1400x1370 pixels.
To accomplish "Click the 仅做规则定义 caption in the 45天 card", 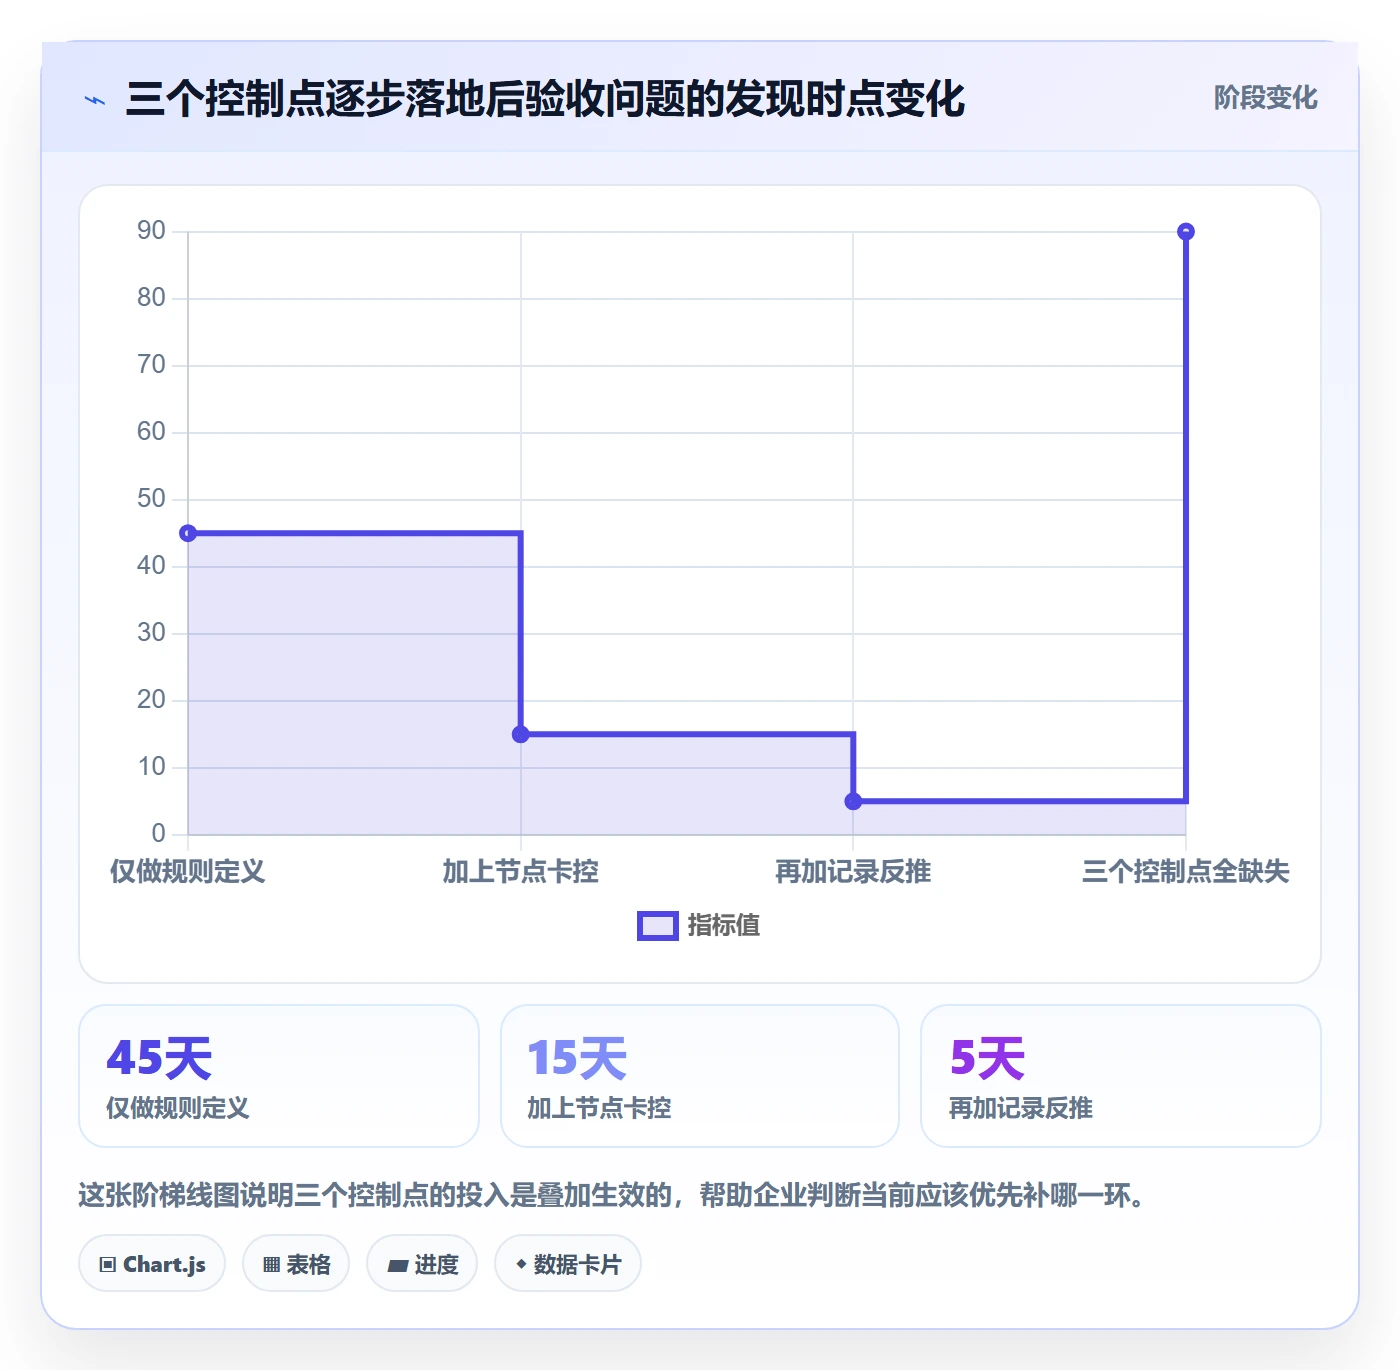I will [x=178, y=1108].
